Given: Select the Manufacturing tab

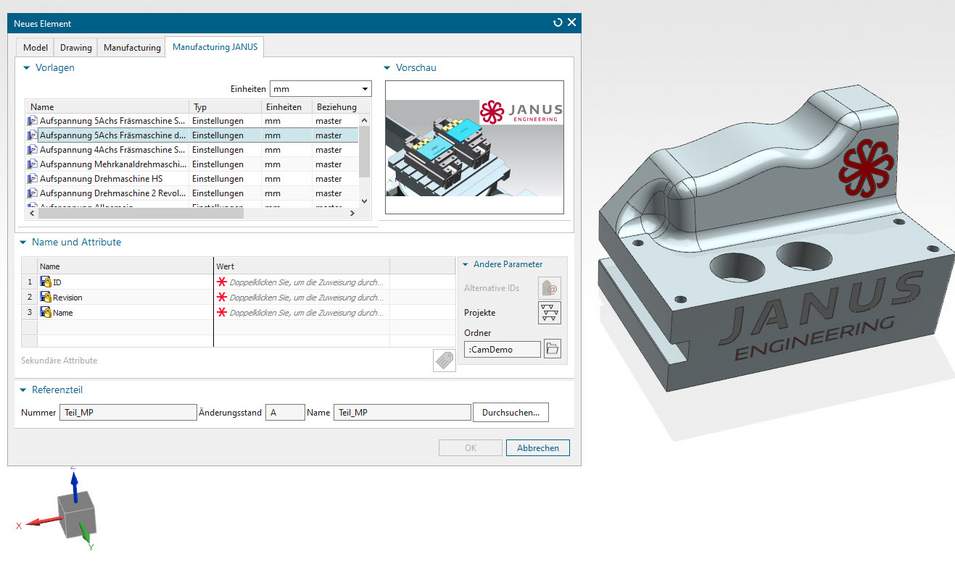Looking at the screenshot, I should (x=132, y=48).
